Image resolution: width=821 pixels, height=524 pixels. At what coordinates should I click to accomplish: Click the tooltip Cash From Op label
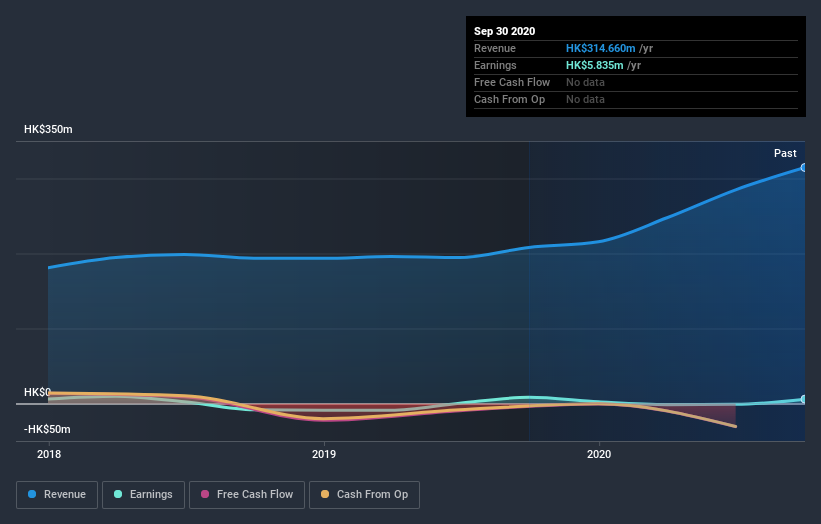click(509, 99)
